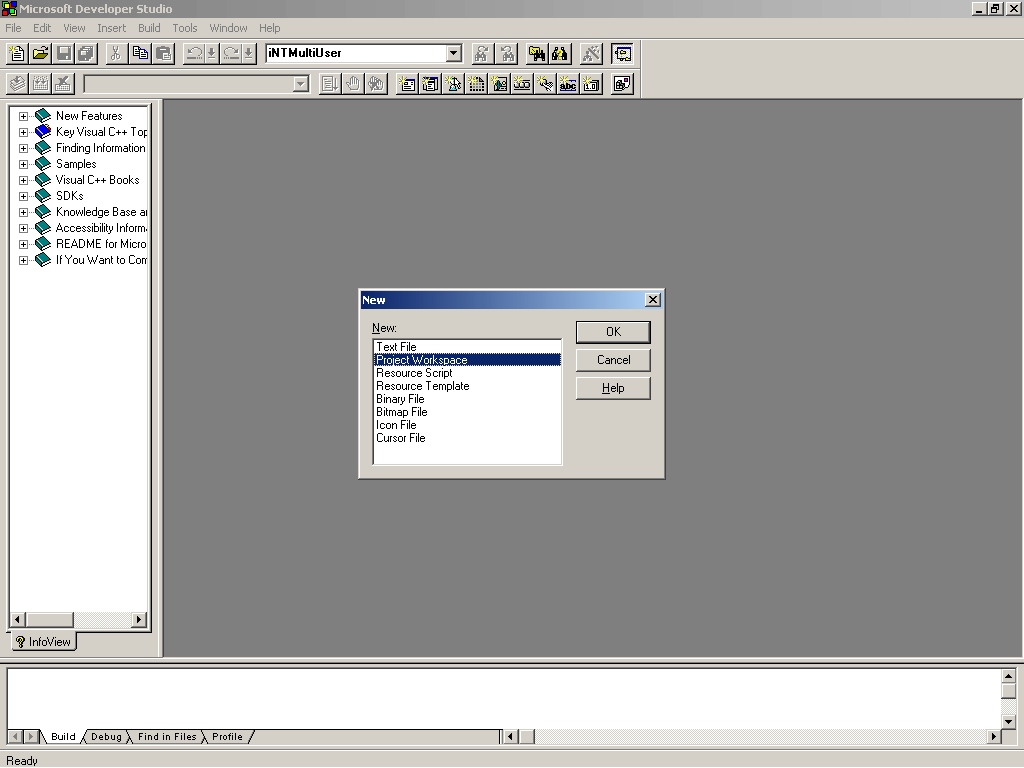Click the New Version resource icon
The height and width of the screenshot is (768, 1024).
pos(592,84)
